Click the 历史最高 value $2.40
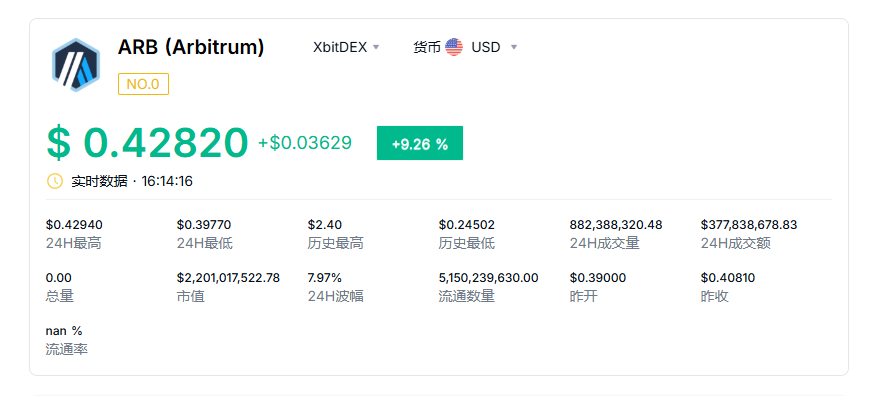Screen dimensions: 891x396 [x=325, y=225]
